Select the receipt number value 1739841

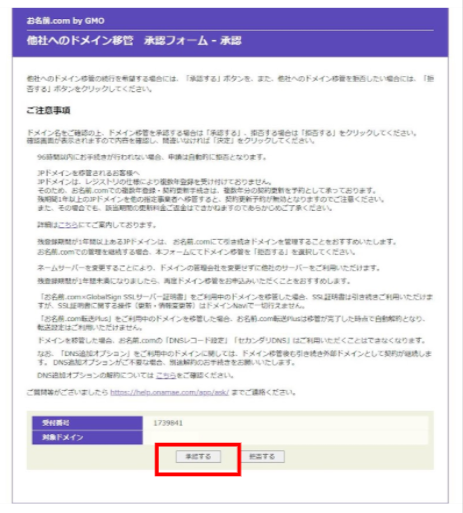[168, 423]
